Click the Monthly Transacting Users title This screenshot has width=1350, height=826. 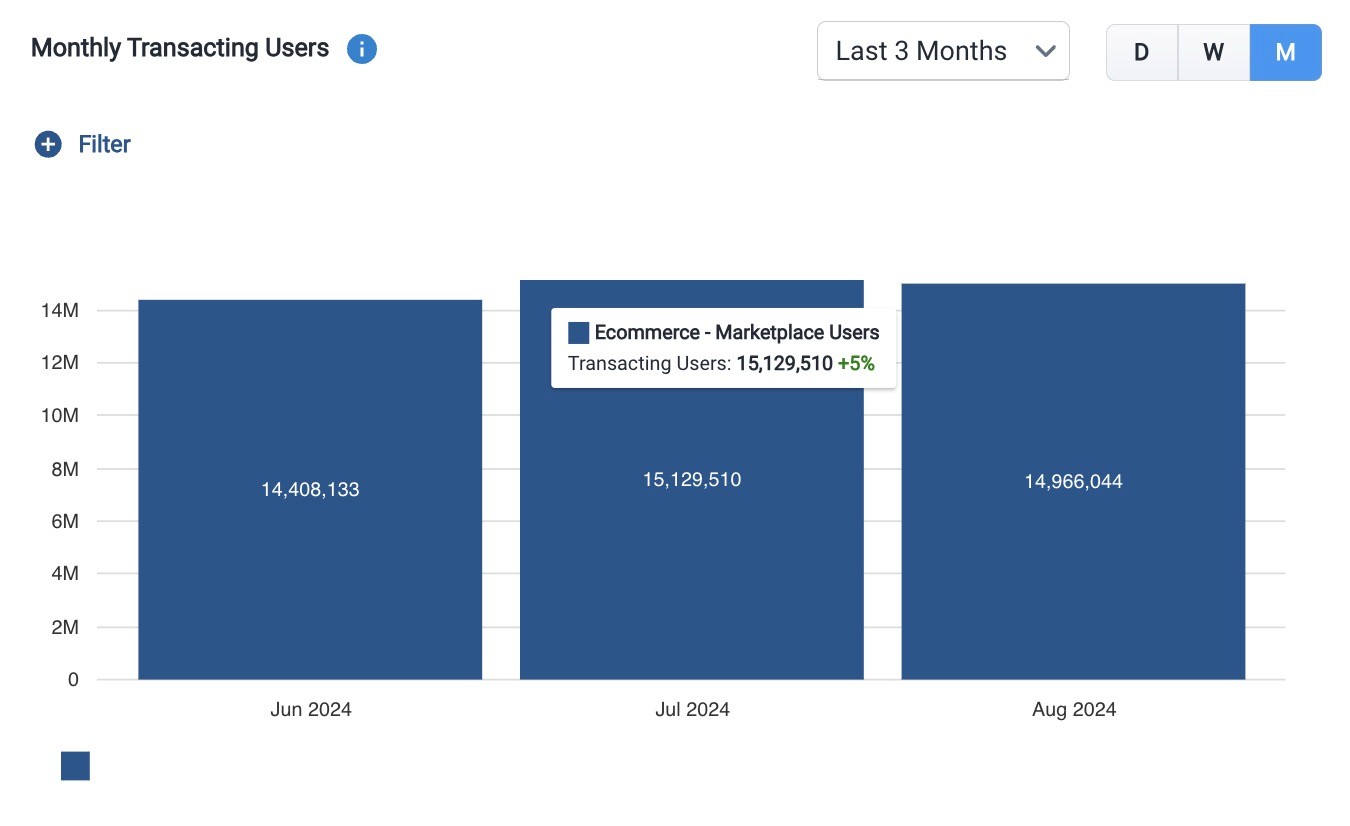coord(180,48)
